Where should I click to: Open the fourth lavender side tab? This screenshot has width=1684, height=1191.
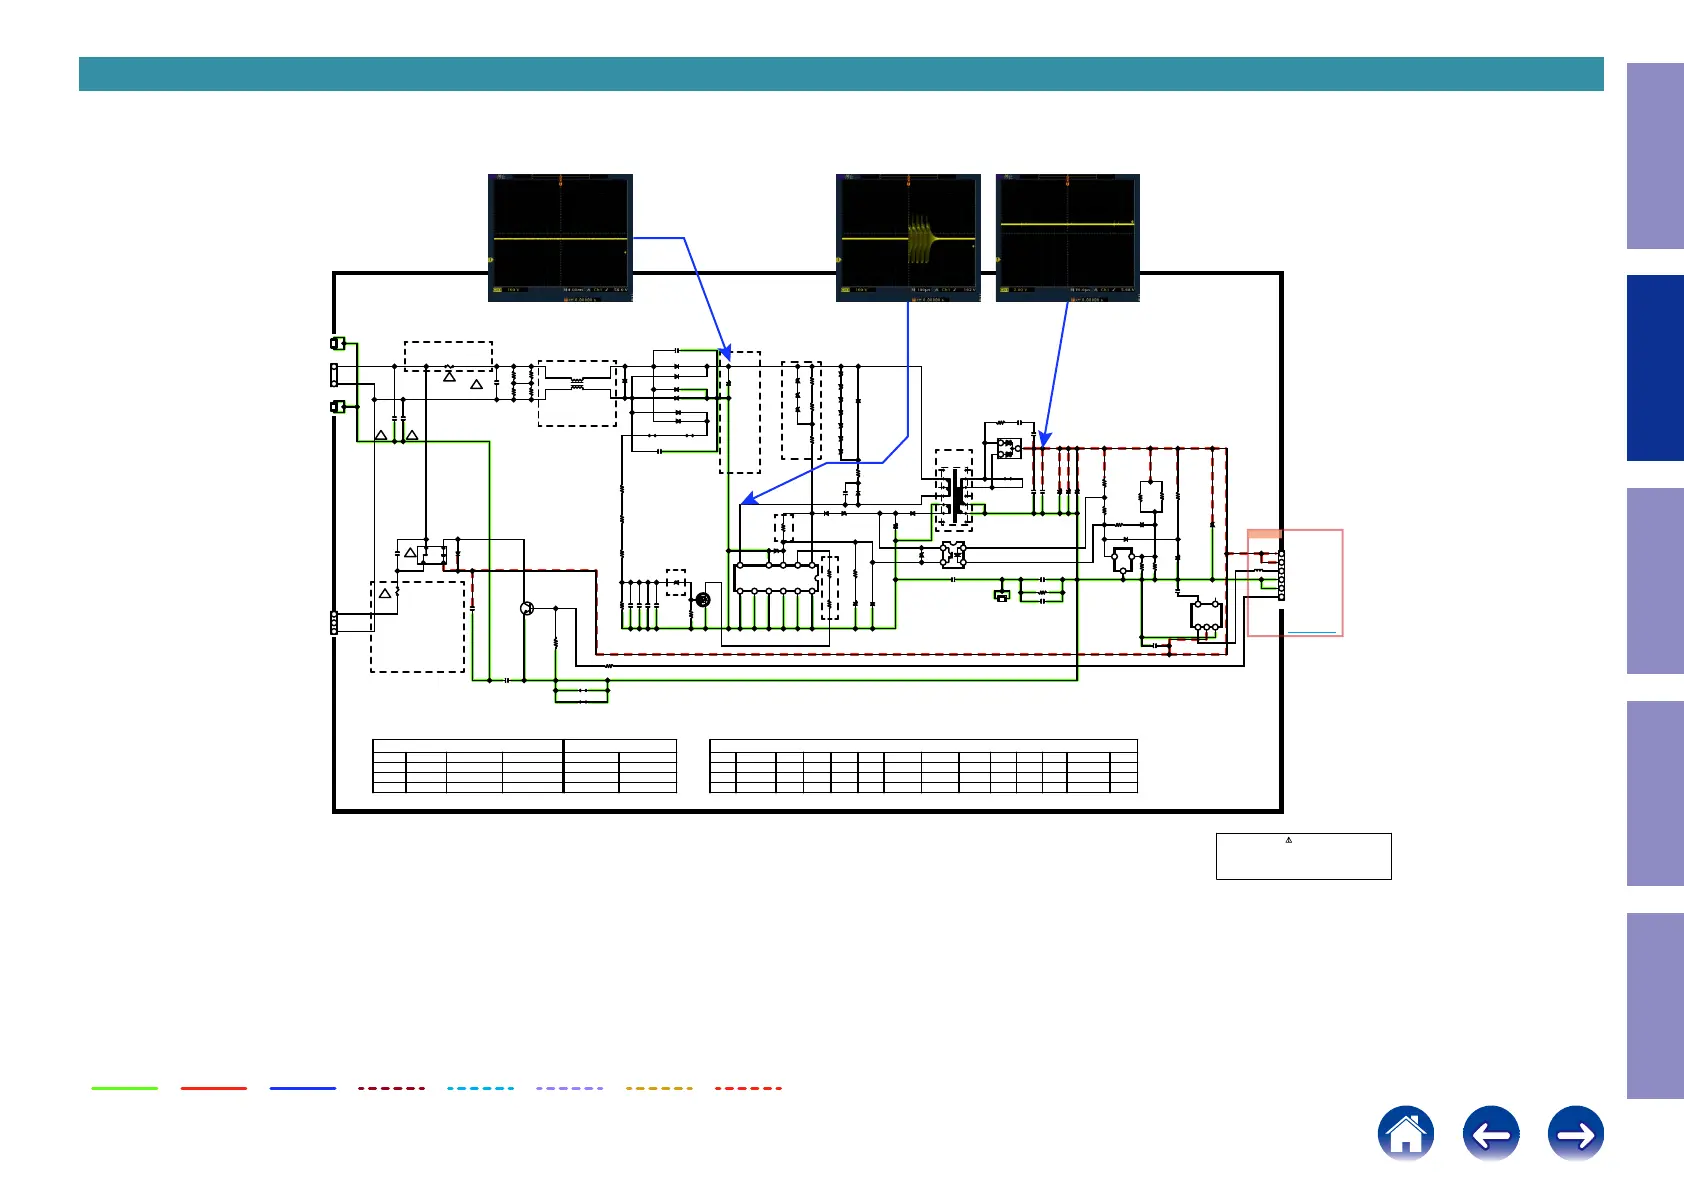pos(1655,793)
